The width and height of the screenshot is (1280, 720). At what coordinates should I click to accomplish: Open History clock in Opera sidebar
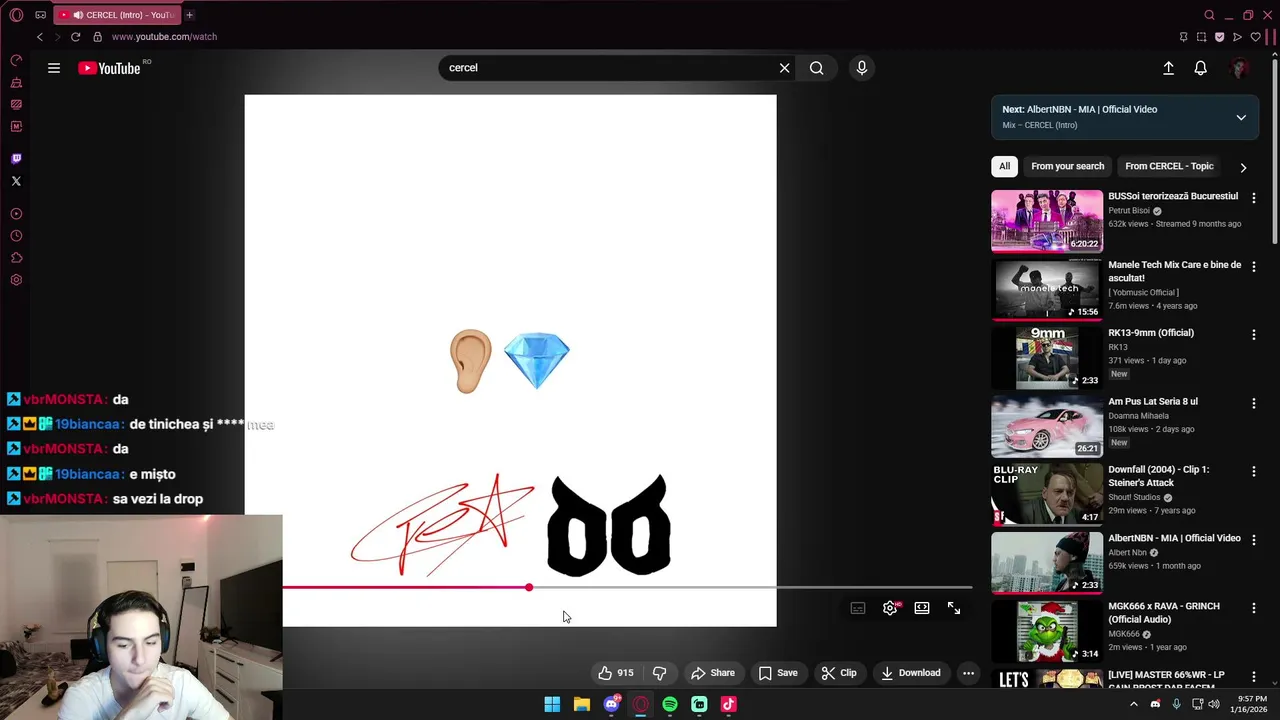pyautogui.click(x=16, y=236)
